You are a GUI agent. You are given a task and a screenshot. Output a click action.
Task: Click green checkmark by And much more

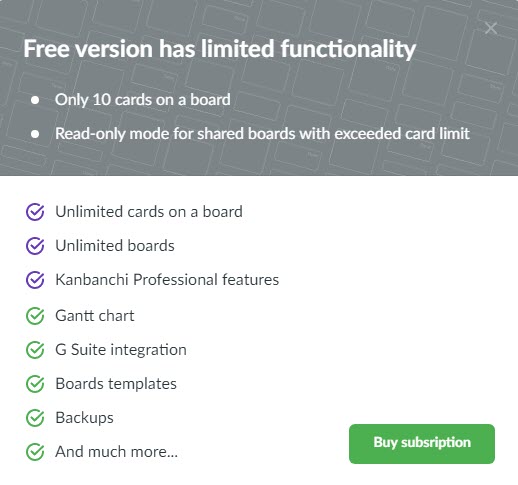tap(35, 452)
